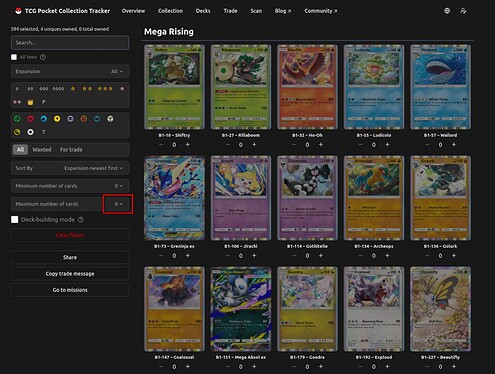The width and height of the screenshot is (495, 374).
Task: Open the Ludicolo card image
Action: [x=374, y=87]
